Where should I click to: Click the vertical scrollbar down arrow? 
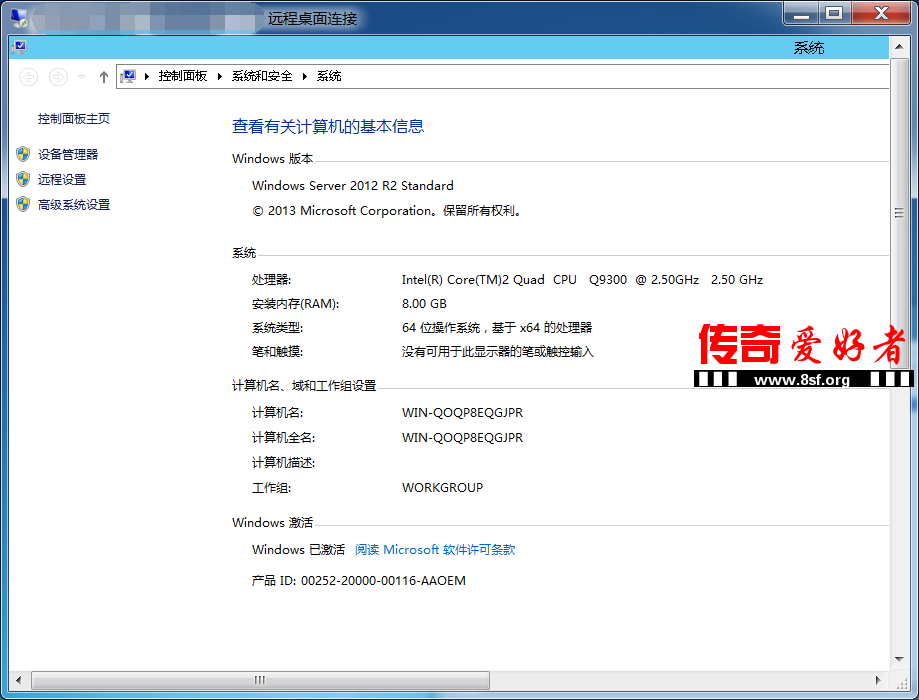tap(898, 660)
